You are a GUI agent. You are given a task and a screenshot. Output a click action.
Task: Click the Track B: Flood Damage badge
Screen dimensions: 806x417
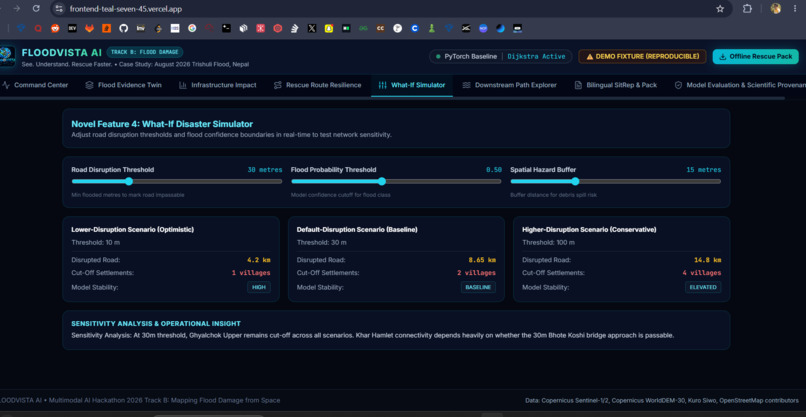click(145, 52)
